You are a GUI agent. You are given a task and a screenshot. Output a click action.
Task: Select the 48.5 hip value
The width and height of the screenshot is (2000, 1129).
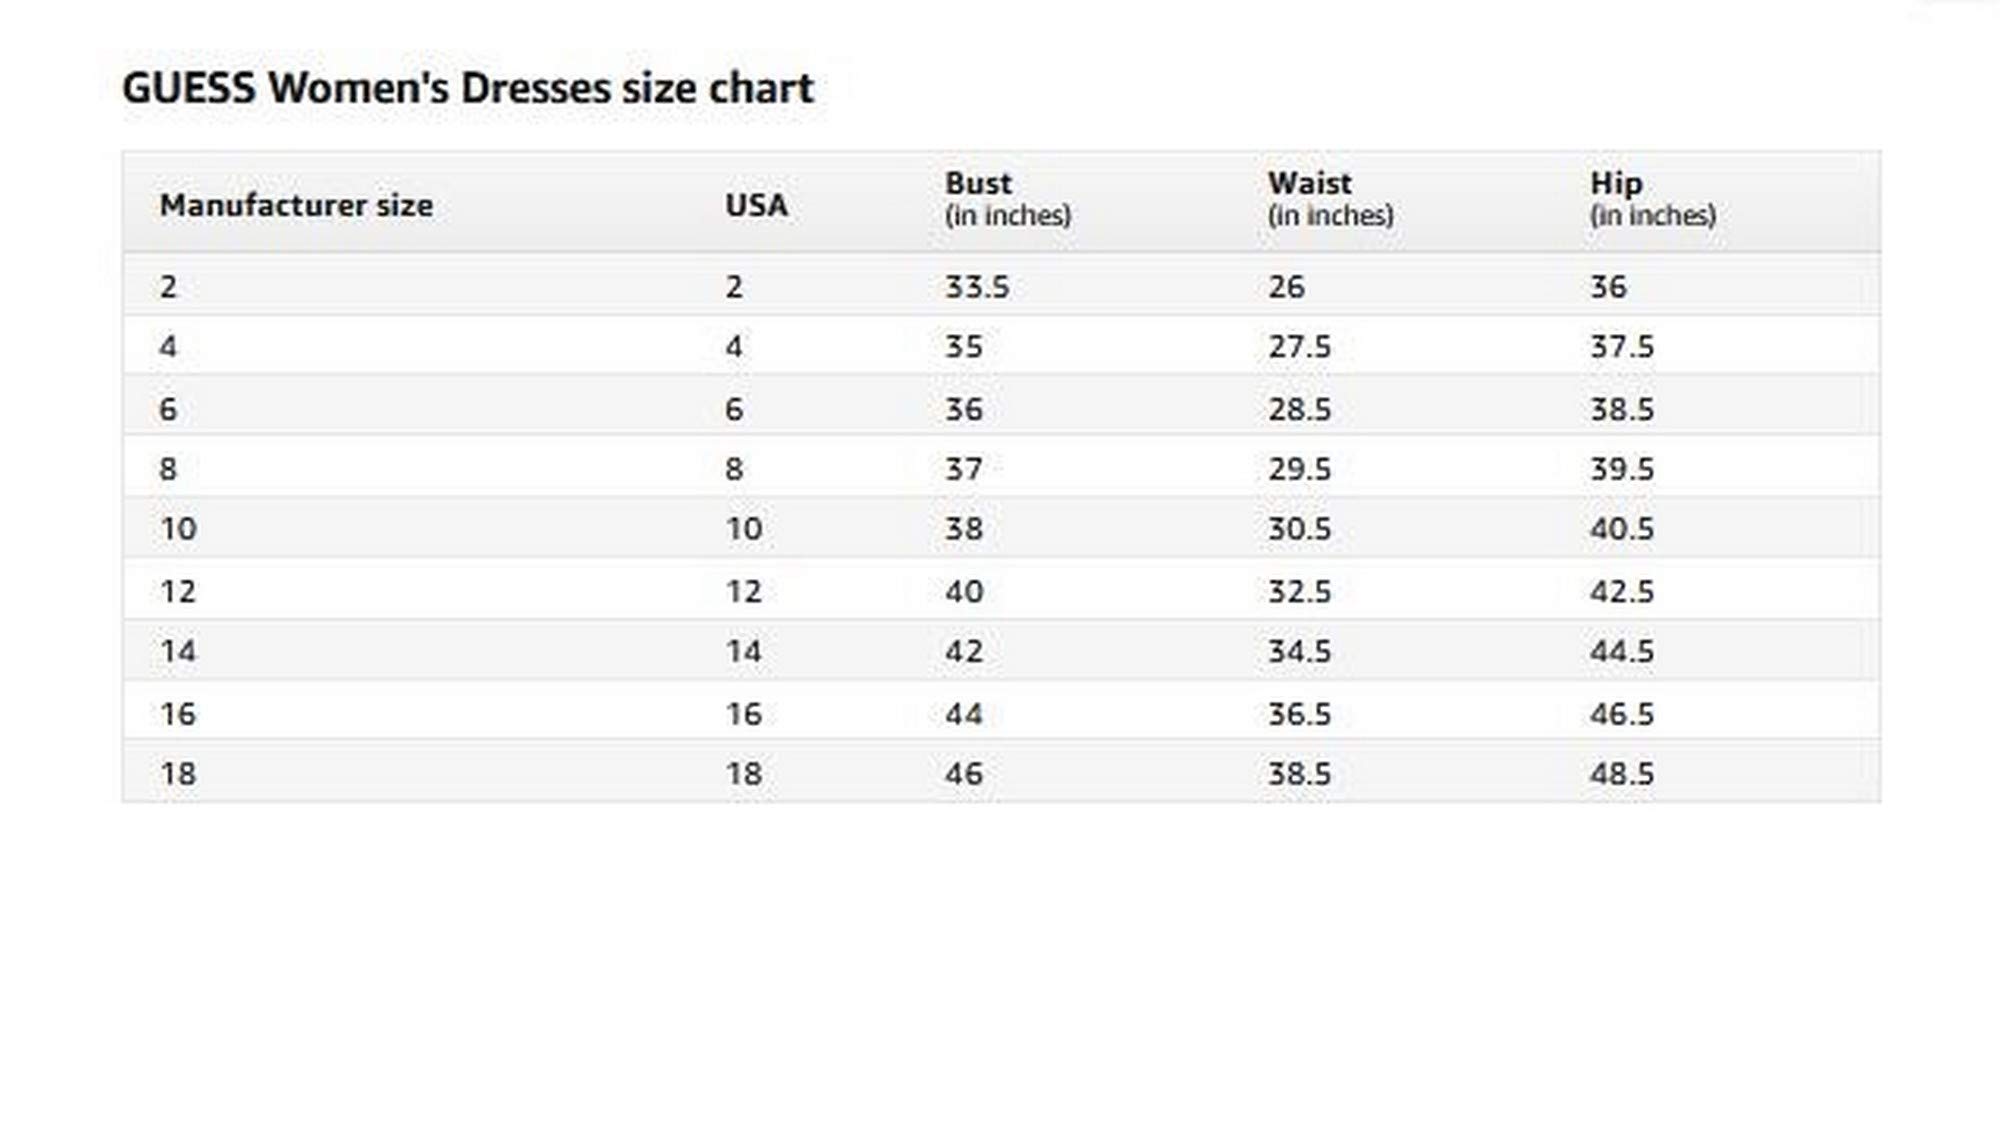coord(1621,774)
